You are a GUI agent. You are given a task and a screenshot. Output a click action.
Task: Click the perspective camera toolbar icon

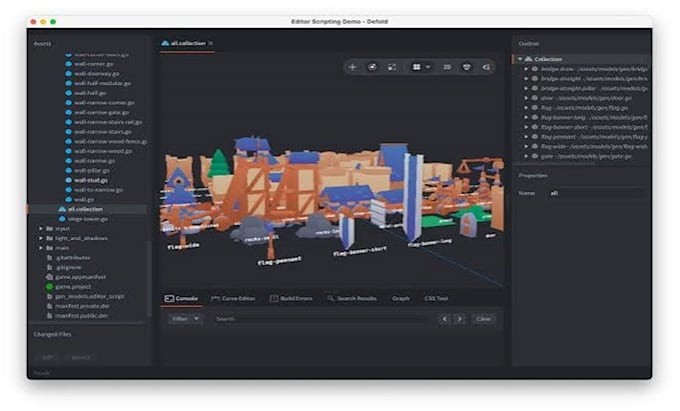467,67
